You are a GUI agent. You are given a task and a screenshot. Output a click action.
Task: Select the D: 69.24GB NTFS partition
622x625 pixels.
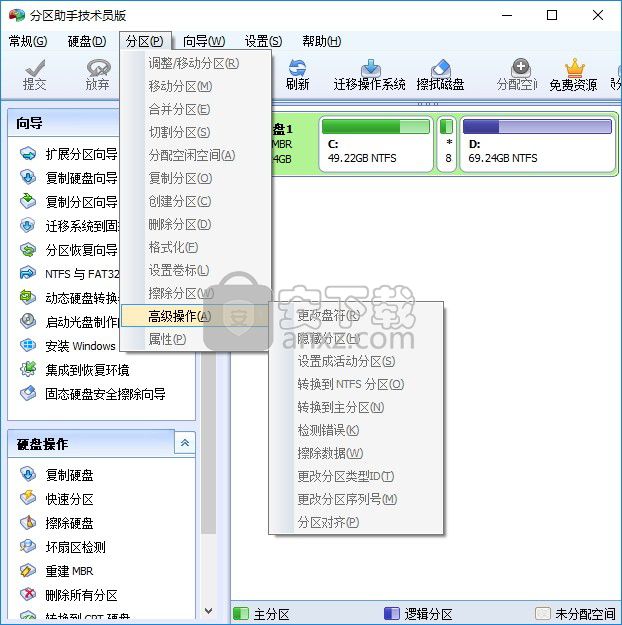click(537, 144)
